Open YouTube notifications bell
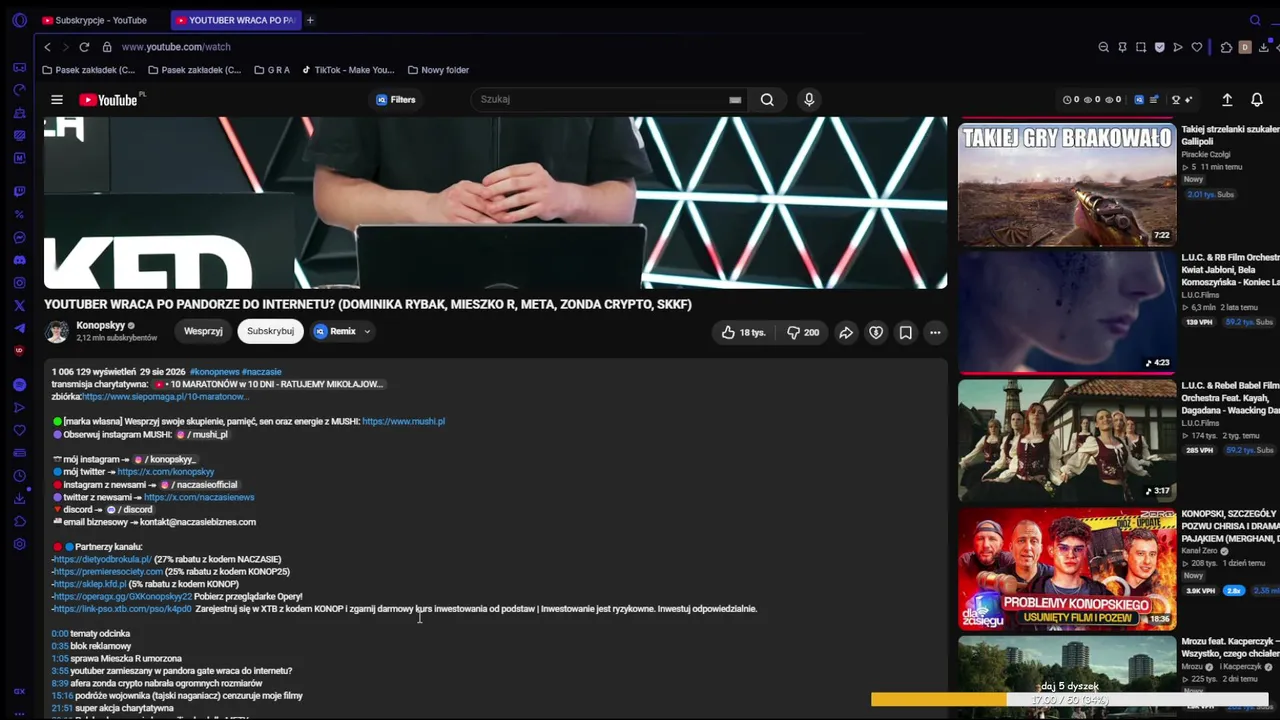The image size is (1280, 720). pyautogui.click(x=1257, y=100)
